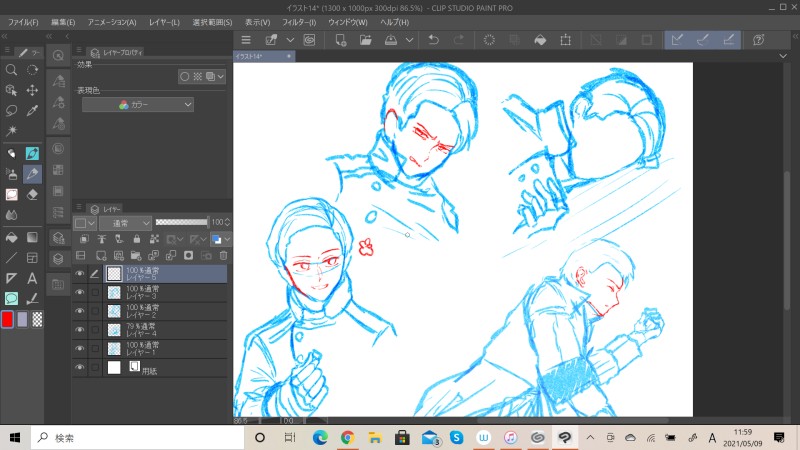800x450 pixels.
Task: Hide layer レイヤー 2 with eye icon
Action: pyautogui.click(x=80, y=311)
